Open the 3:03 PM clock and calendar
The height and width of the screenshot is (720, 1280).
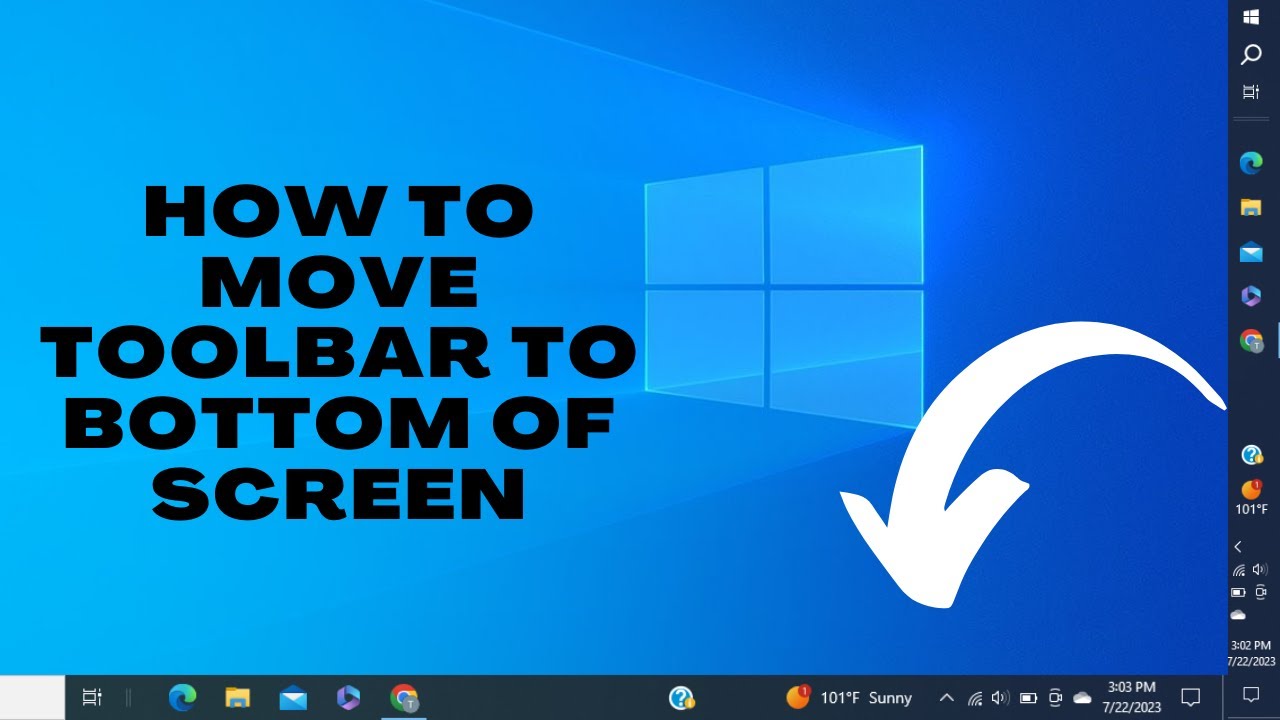1132,697
